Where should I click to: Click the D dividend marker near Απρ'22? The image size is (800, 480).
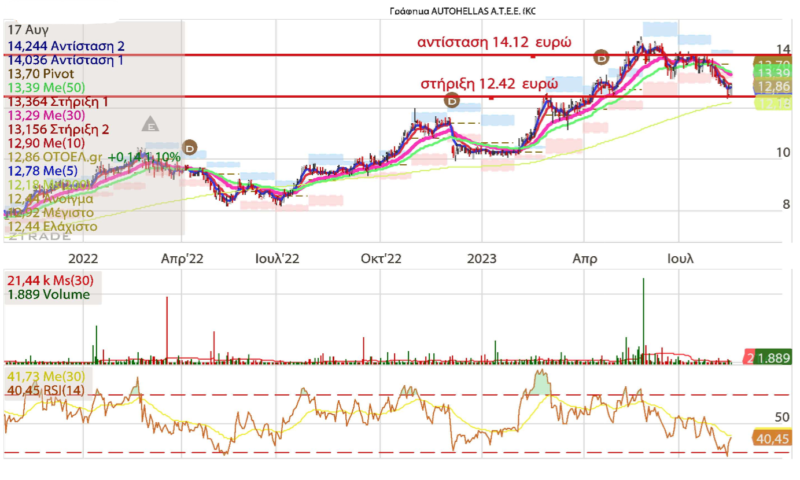pyautogui.click(x=189, y=148)
